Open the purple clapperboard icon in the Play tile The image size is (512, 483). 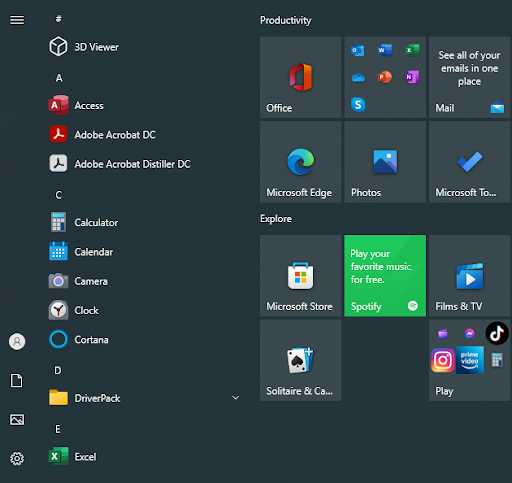tap(443, 333)
